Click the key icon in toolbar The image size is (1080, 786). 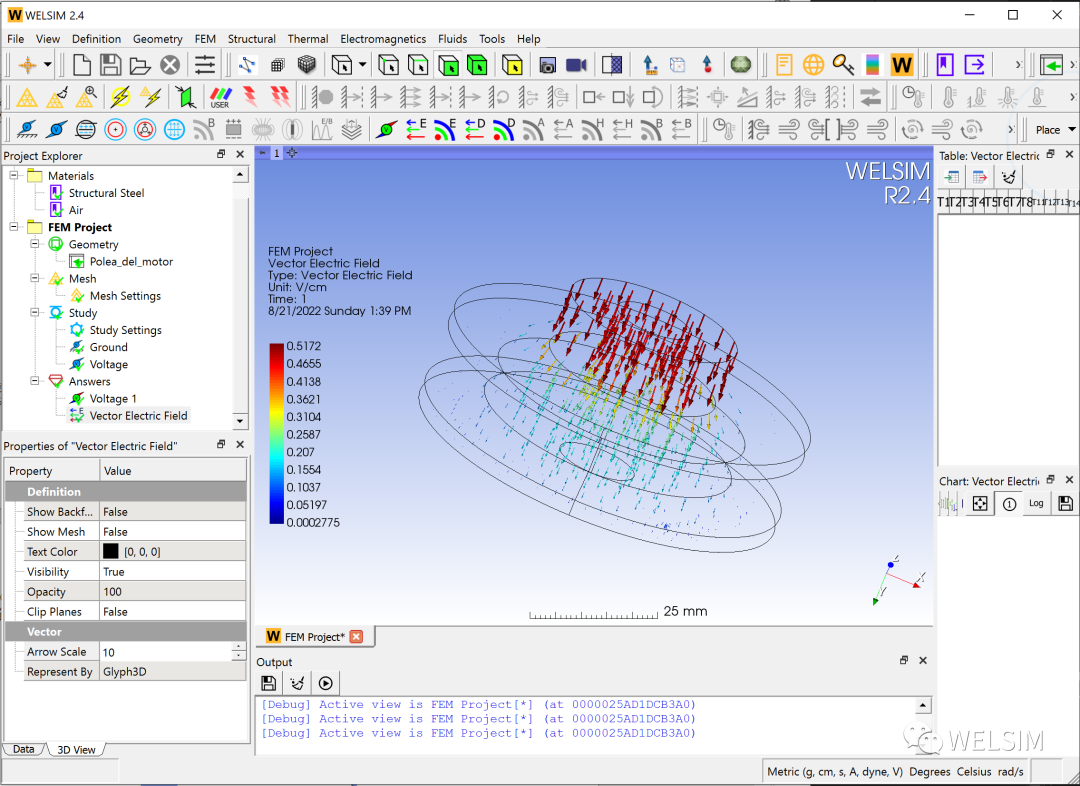843,65
